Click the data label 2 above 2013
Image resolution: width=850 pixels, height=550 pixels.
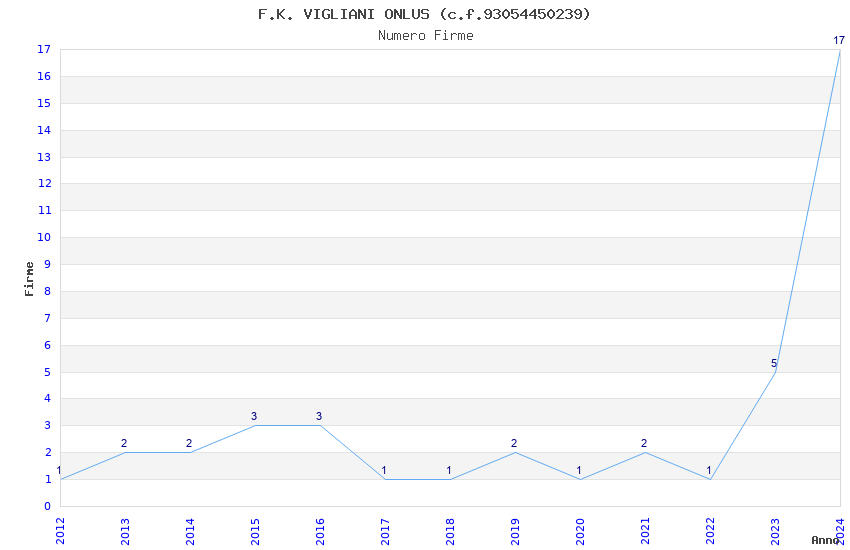point(124,443)
